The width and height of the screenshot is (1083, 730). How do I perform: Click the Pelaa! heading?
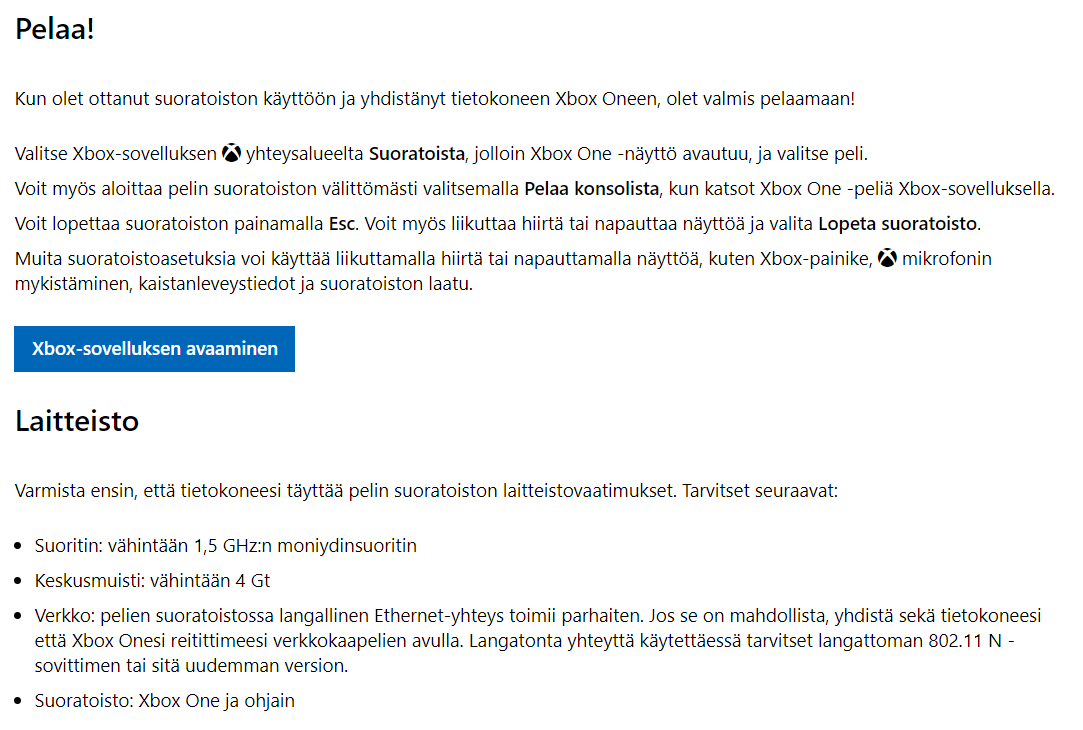pos(55,29)
